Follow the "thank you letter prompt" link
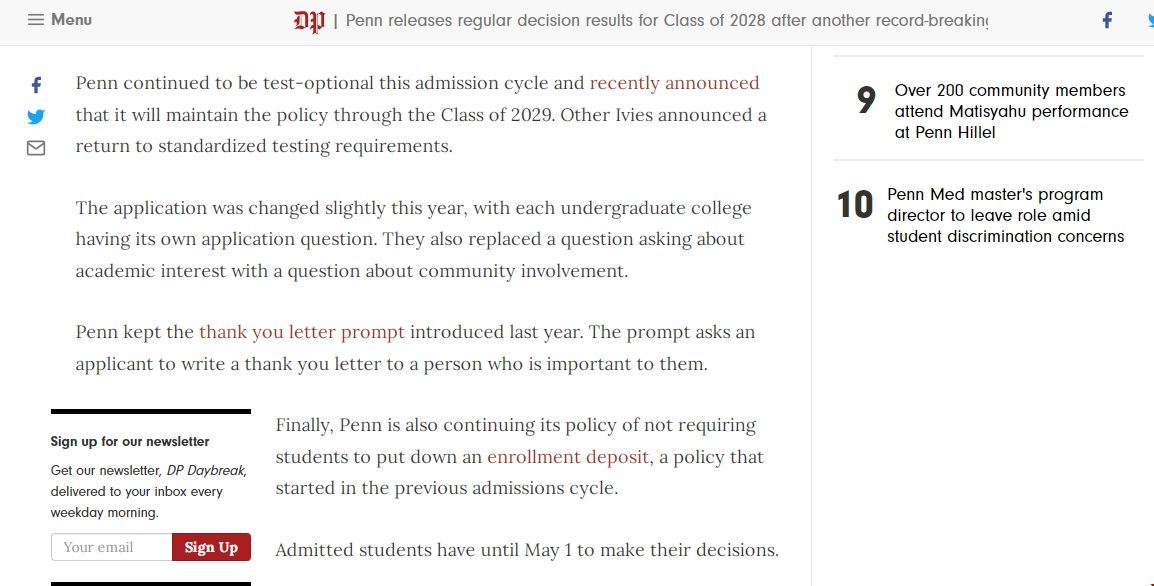 [302, 332]
